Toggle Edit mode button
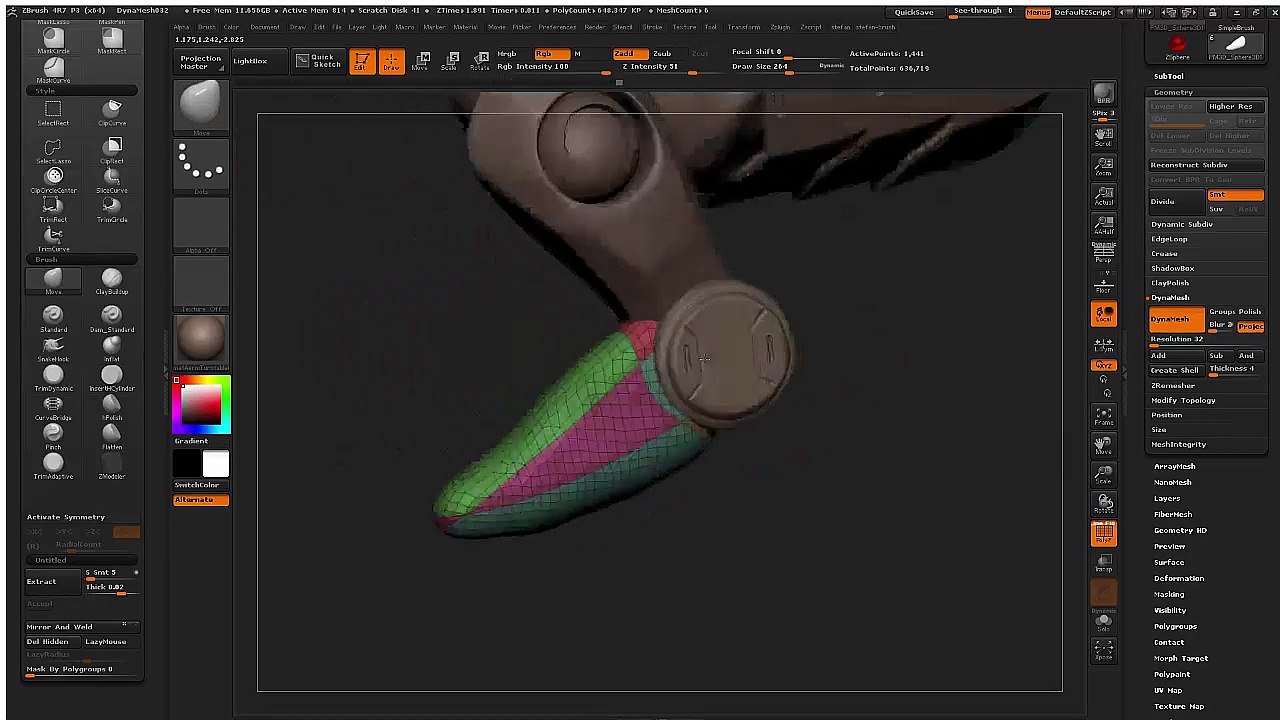The width and height of the screenshot is (1280, 720). [362, 62]
